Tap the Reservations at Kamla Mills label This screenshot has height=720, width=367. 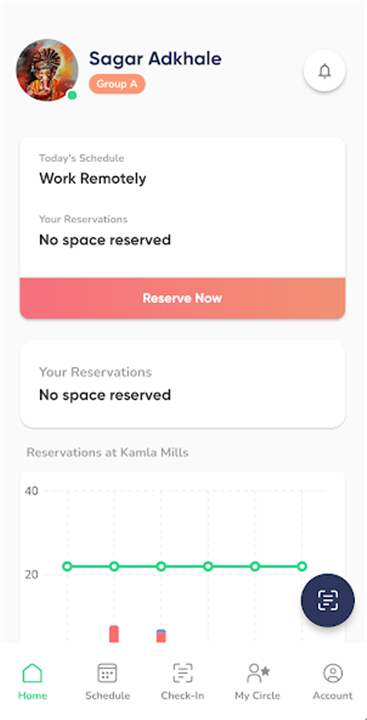(x=107, y=452)
